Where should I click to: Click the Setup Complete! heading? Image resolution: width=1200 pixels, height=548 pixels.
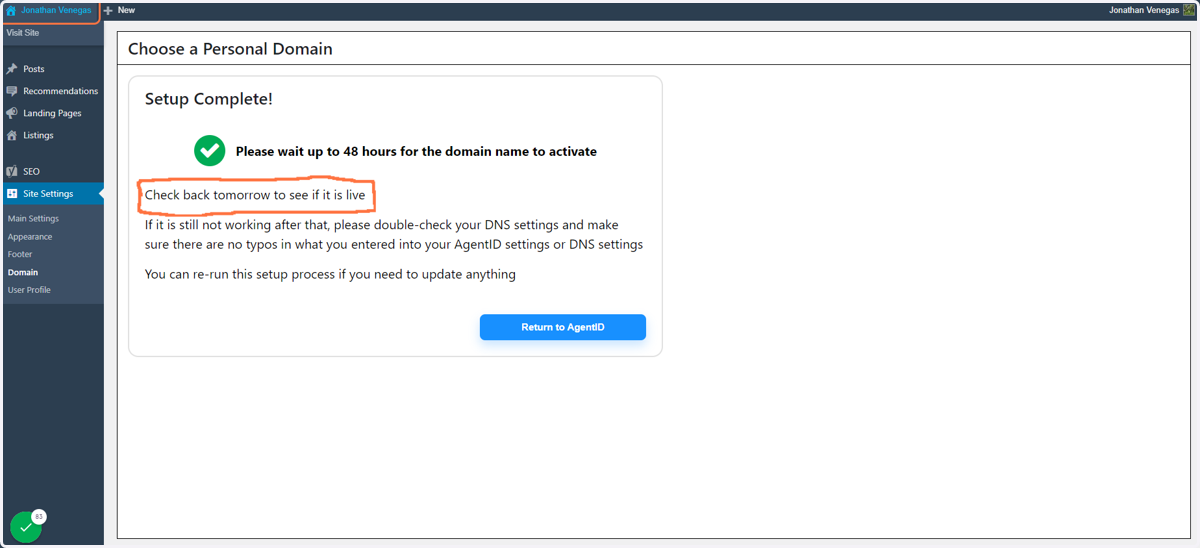click(x=209, y=99)
